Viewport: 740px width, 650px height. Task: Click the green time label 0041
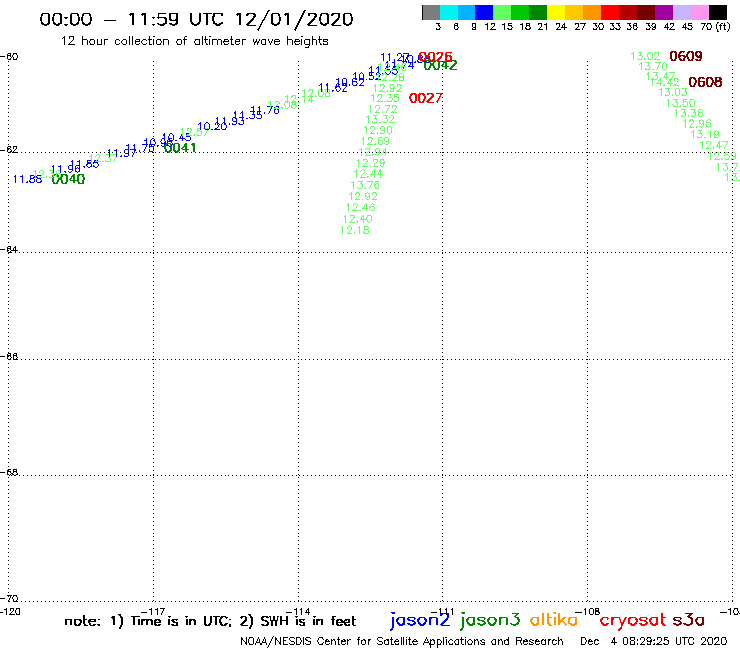[180, 148]
